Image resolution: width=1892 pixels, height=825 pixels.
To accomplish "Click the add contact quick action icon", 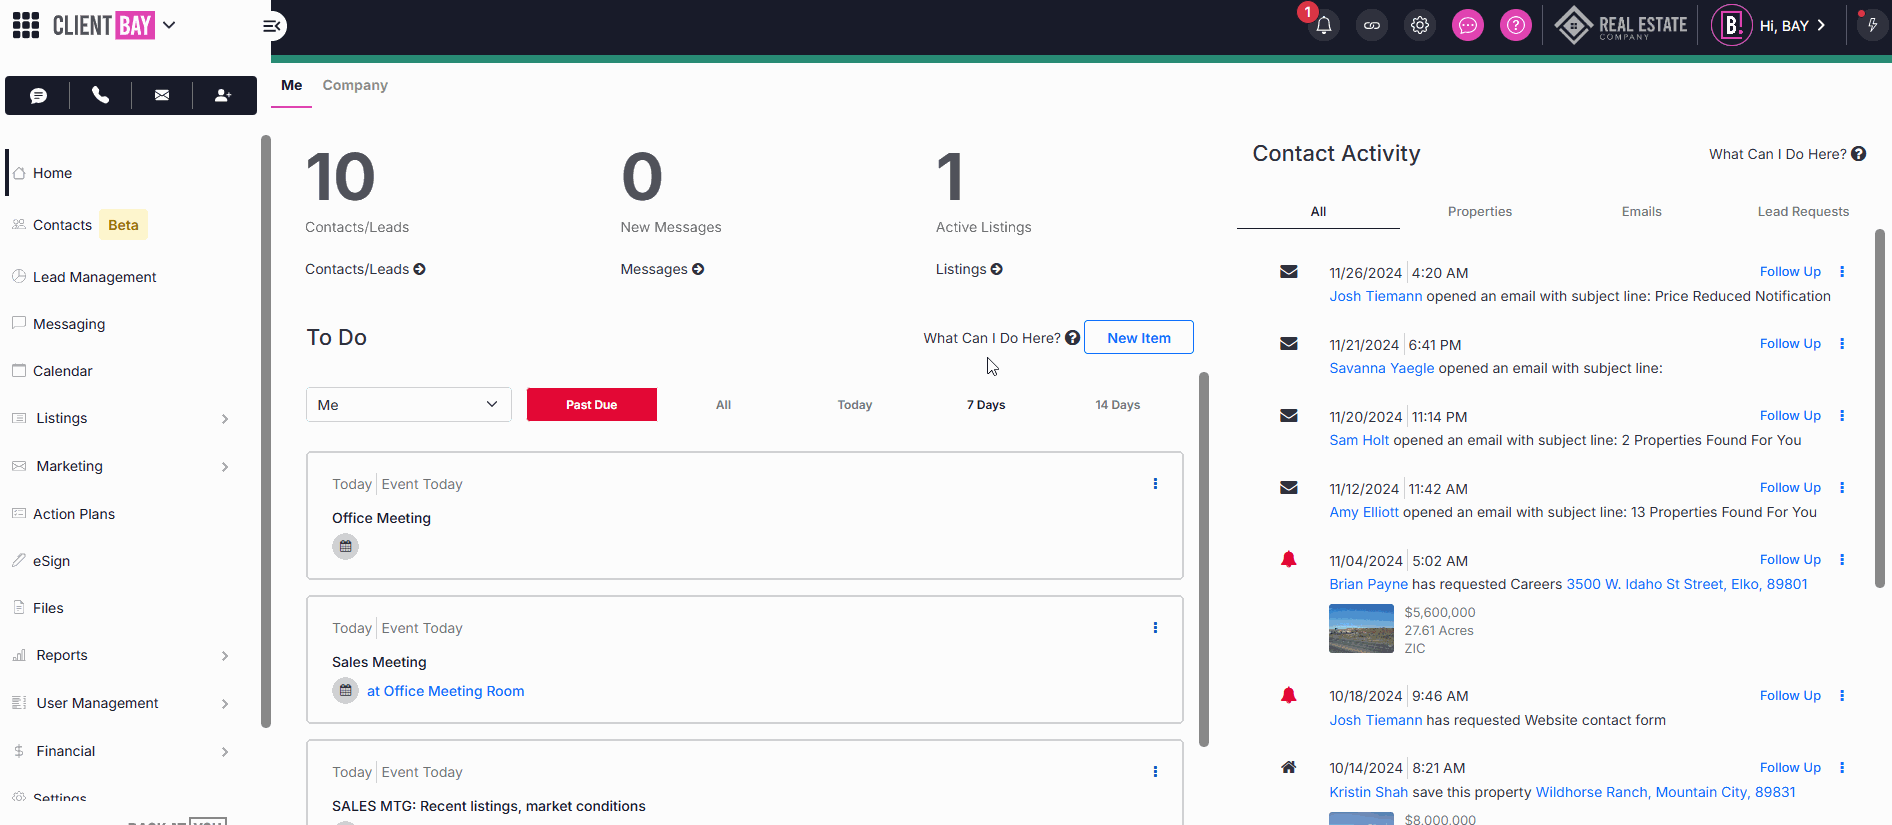I will [x=224, y=96].
